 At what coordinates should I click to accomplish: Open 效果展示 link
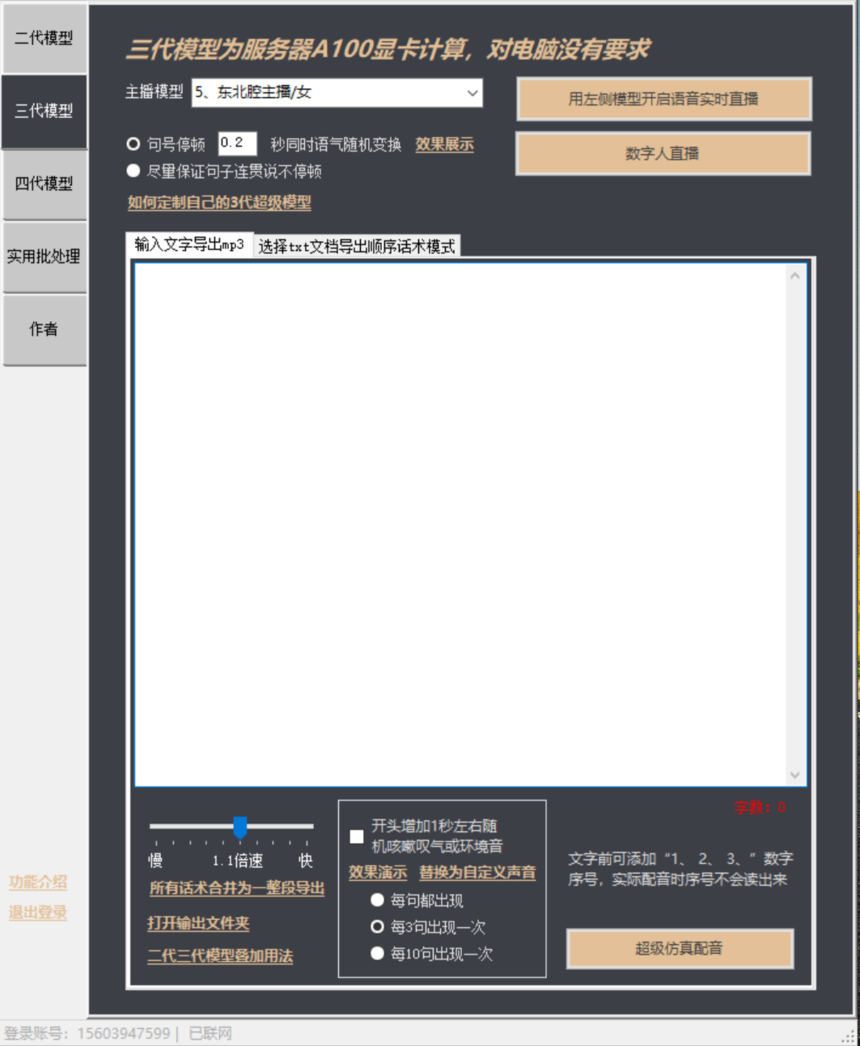point(445,144)
